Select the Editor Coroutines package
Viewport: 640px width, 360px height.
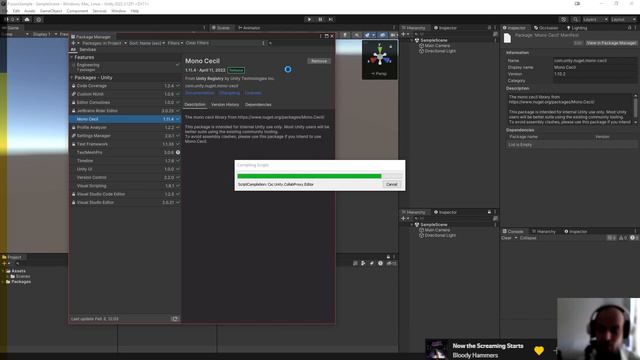click(x=125, y=102)
